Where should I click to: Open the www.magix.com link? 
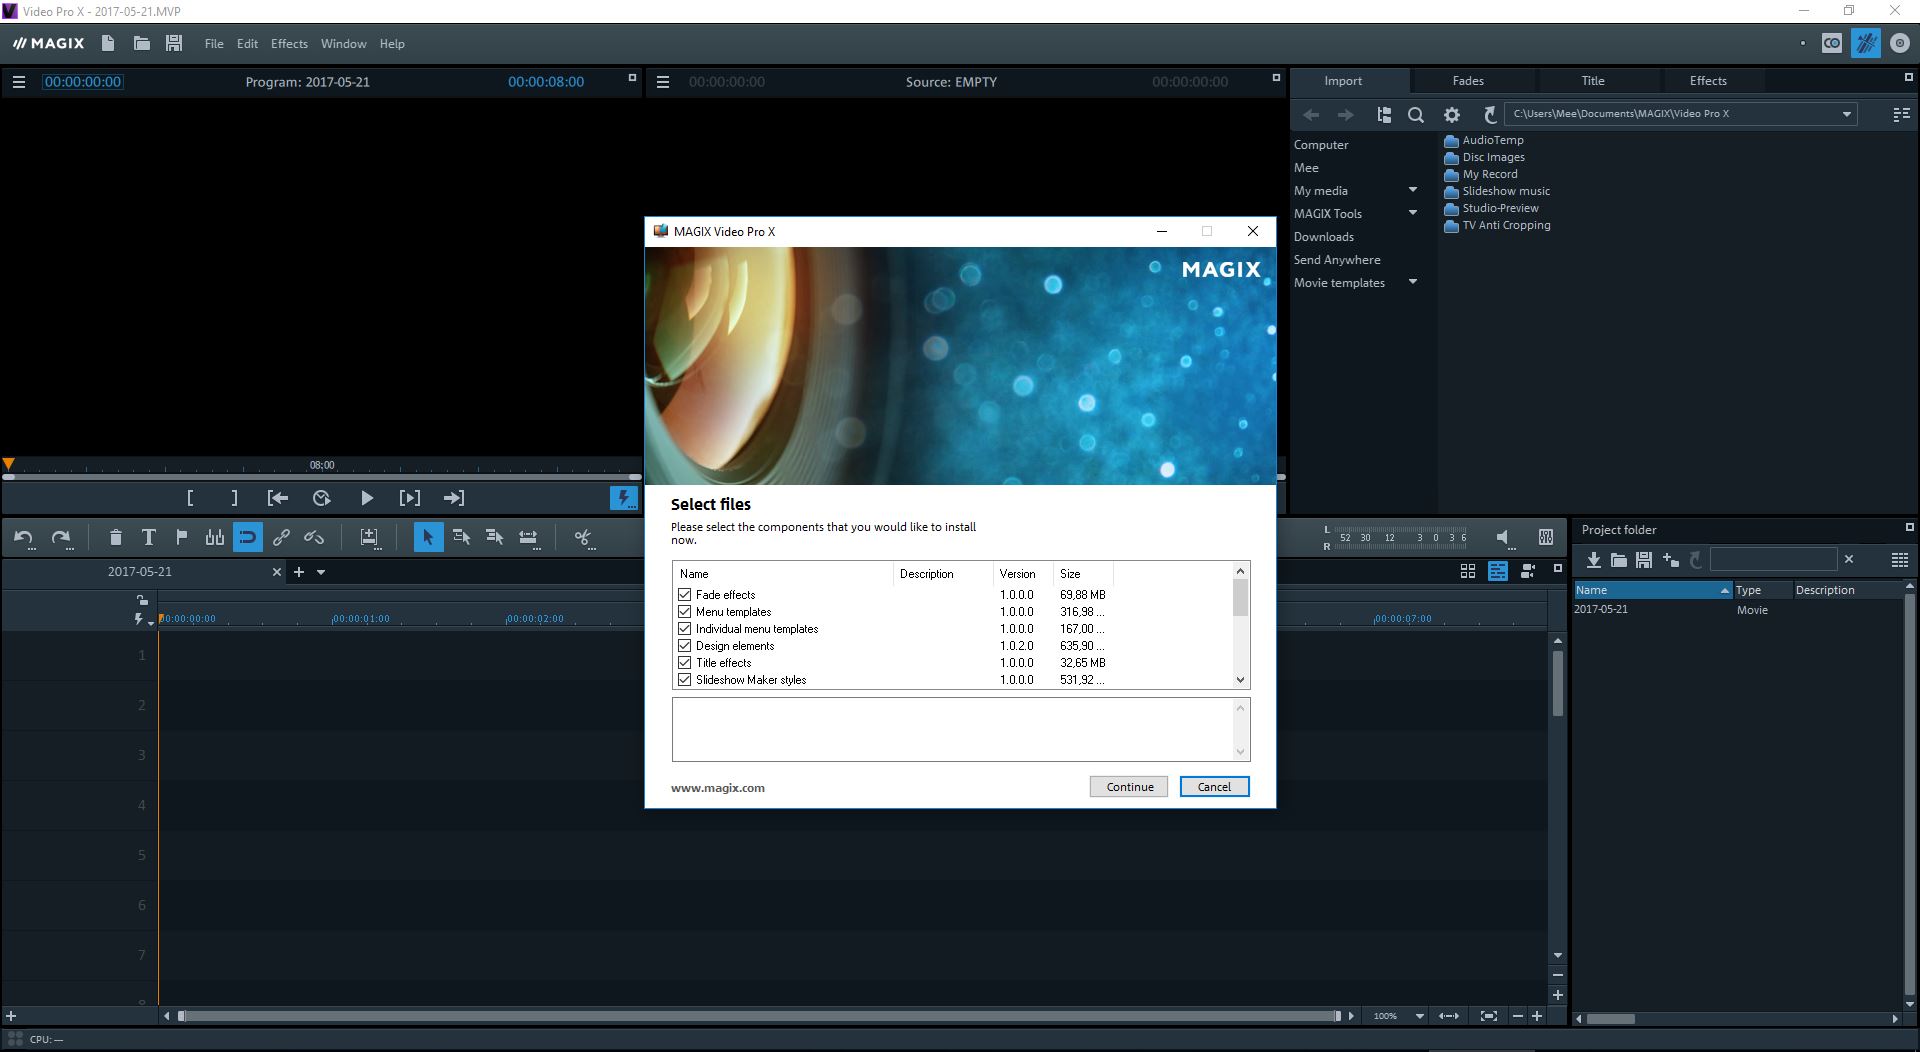717,788
